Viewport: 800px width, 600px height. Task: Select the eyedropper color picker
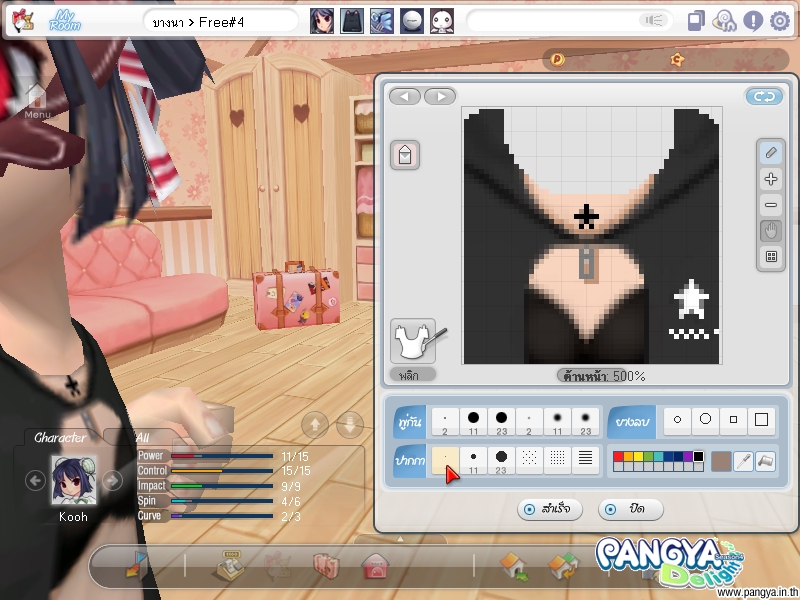(x=743, y=461)
